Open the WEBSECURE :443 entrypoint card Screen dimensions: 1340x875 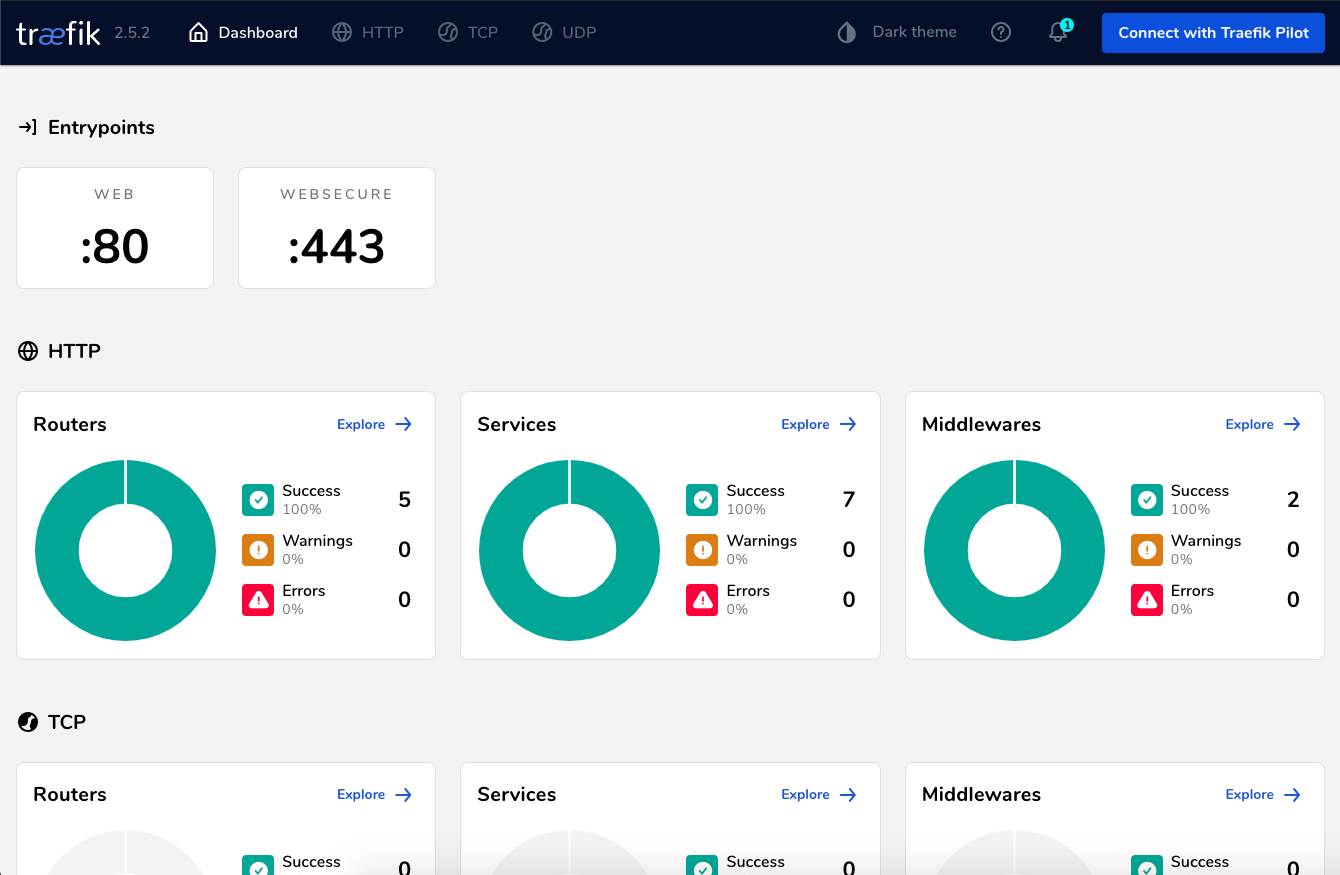click(x=336, y=227)
